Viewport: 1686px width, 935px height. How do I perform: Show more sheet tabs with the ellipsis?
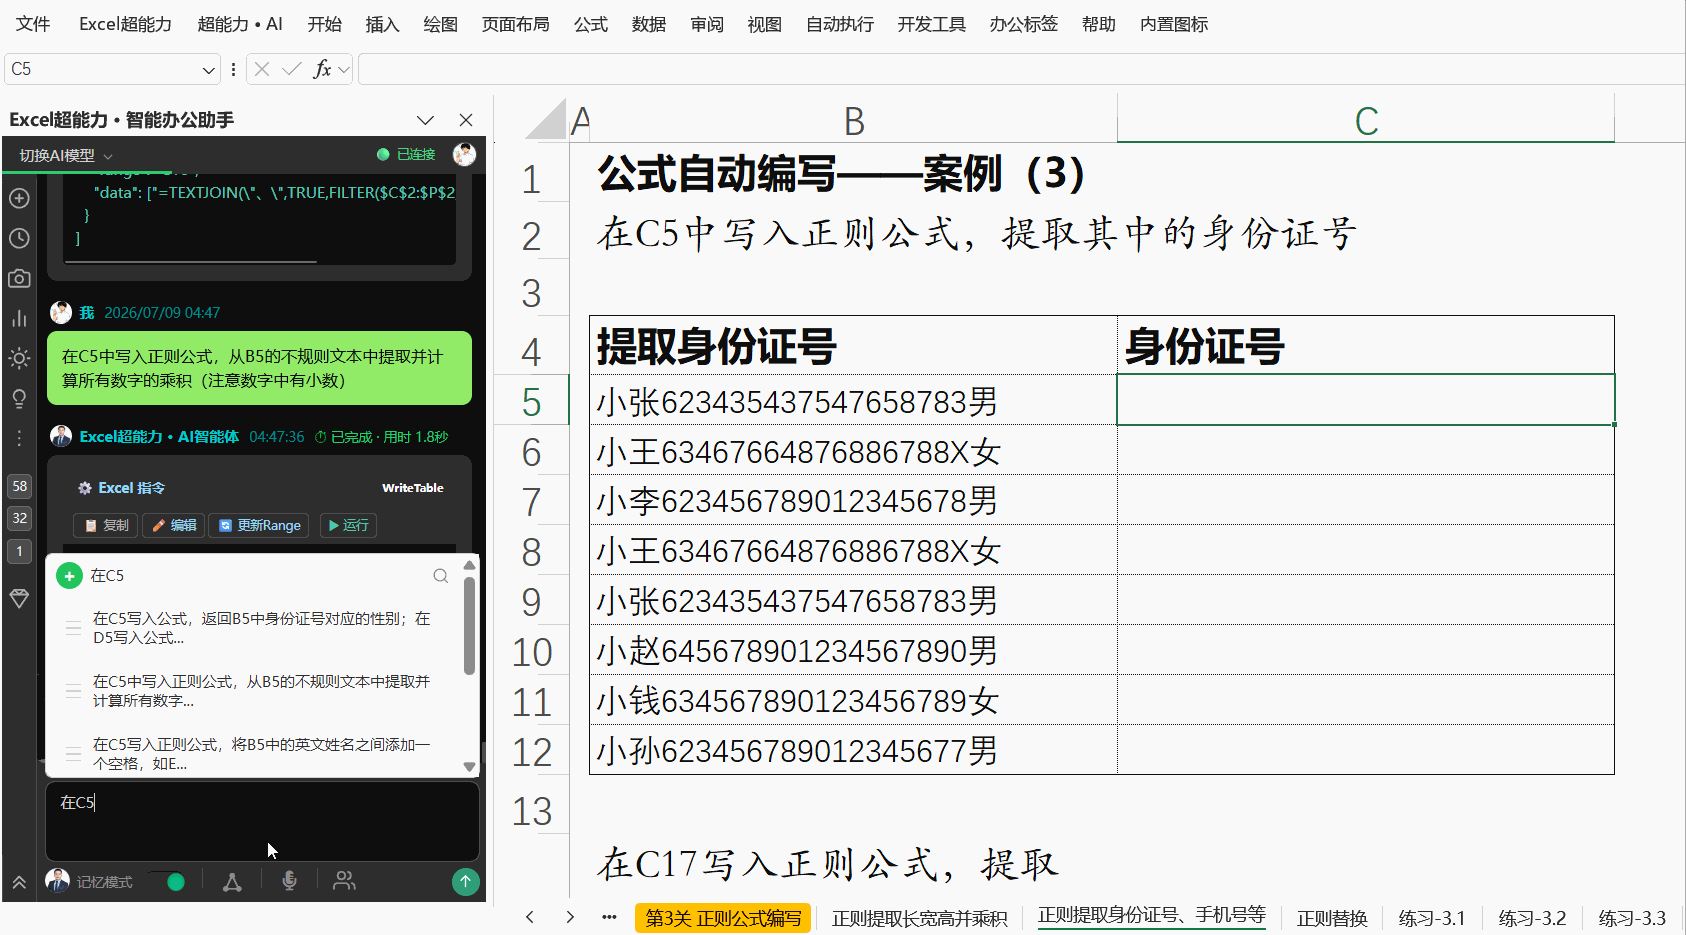[609, 917]
